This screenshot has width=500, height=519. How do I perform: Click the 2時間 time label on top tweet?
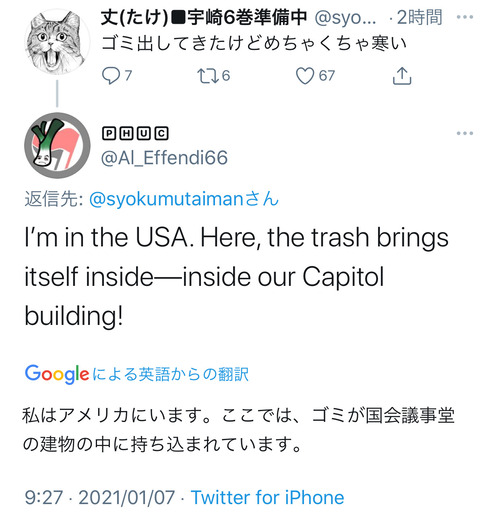coord(419,17)
